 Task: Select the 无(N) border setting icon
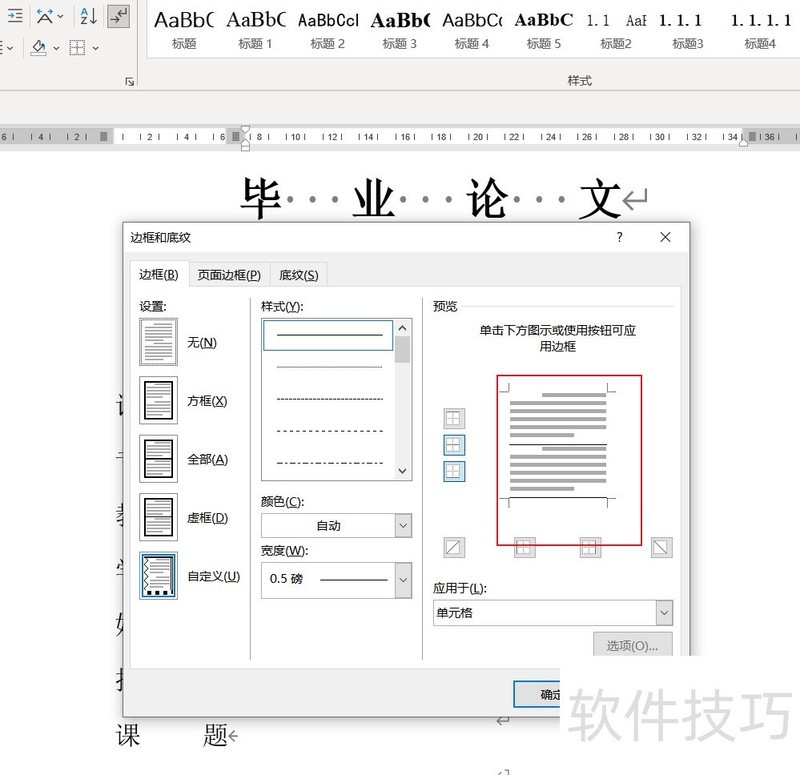coord(158,342)
